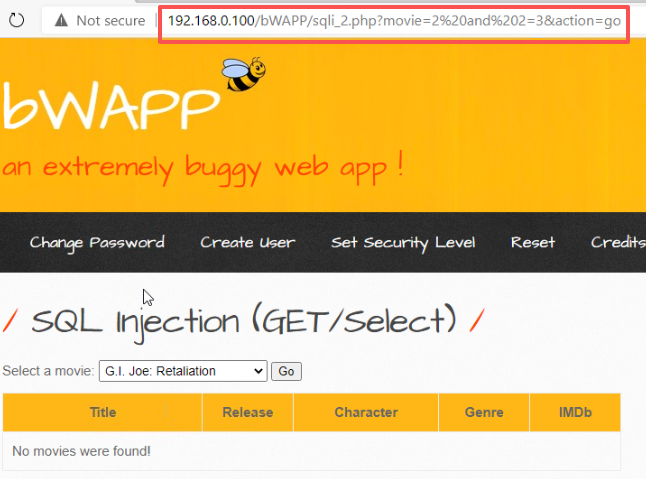646x479 pixels.
Task: Click the Character column header
Action: pyautogui.click(x=366, y=412)
